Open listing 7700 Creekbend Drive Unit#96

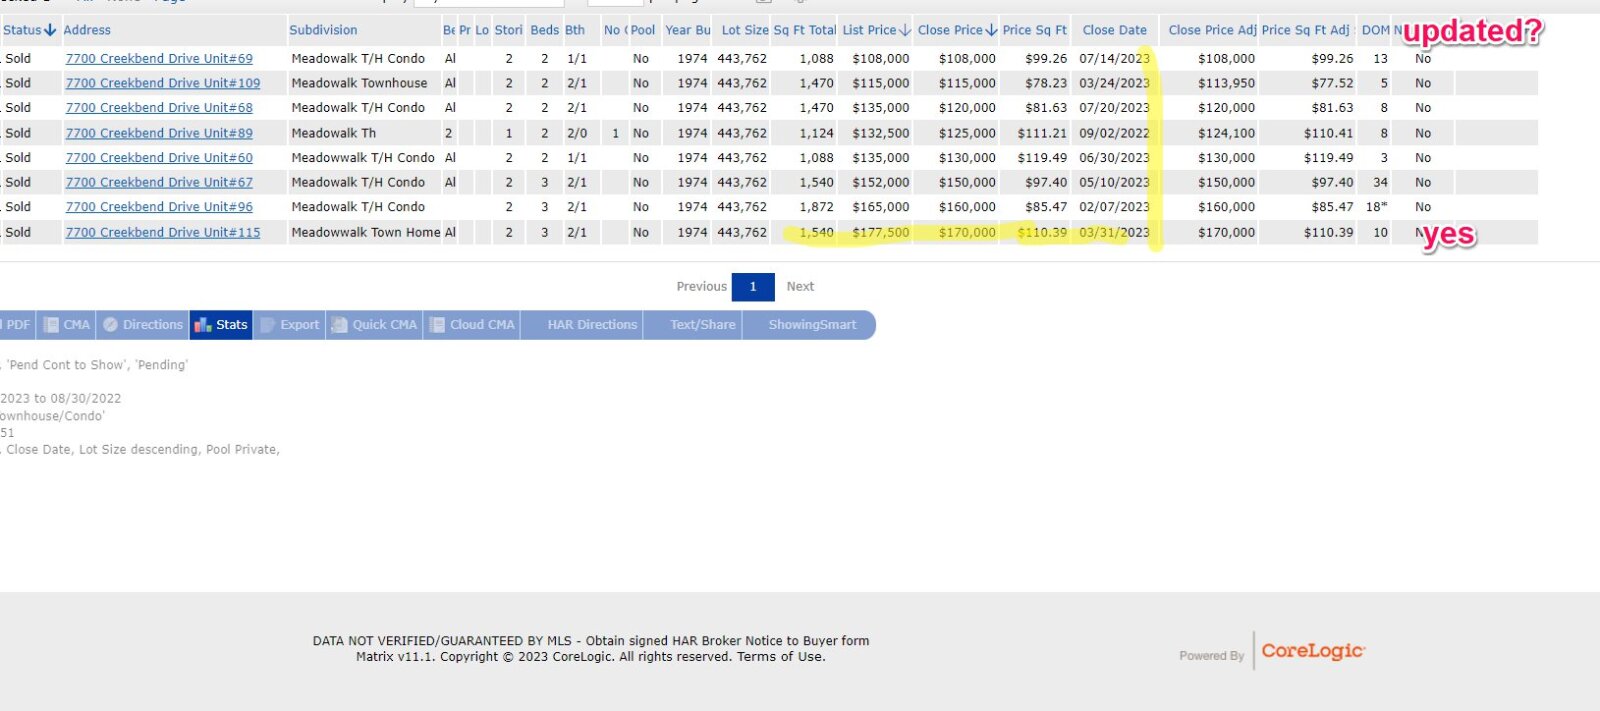coord(159,207)
